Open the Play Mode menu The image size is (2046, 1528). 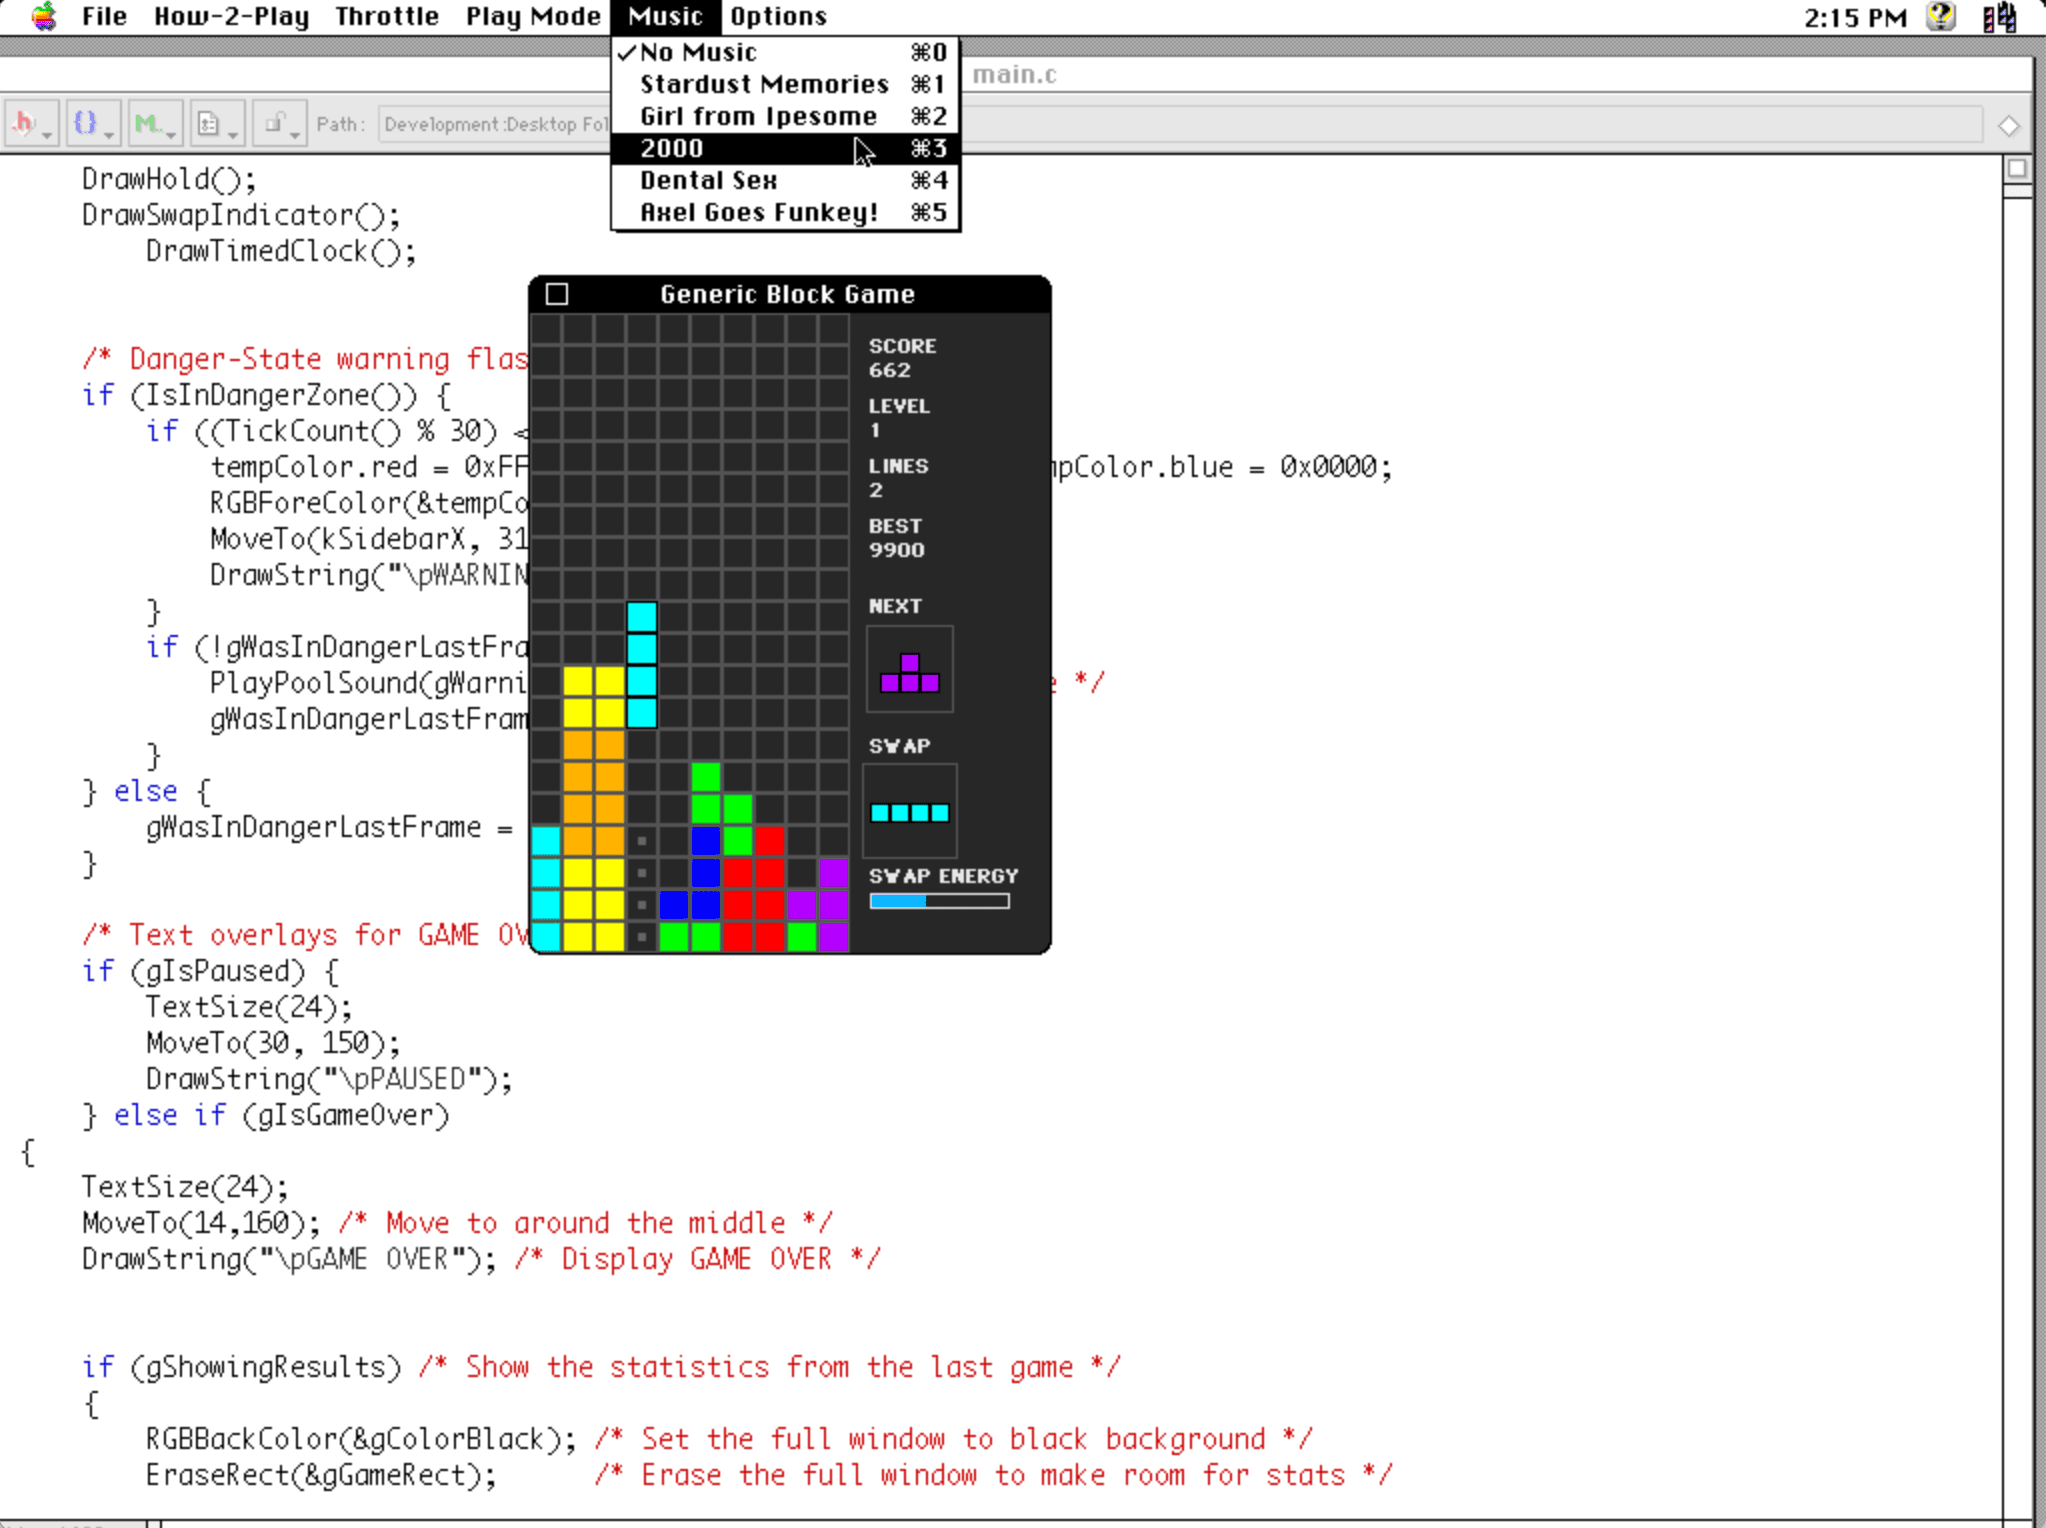pos(533,16)
